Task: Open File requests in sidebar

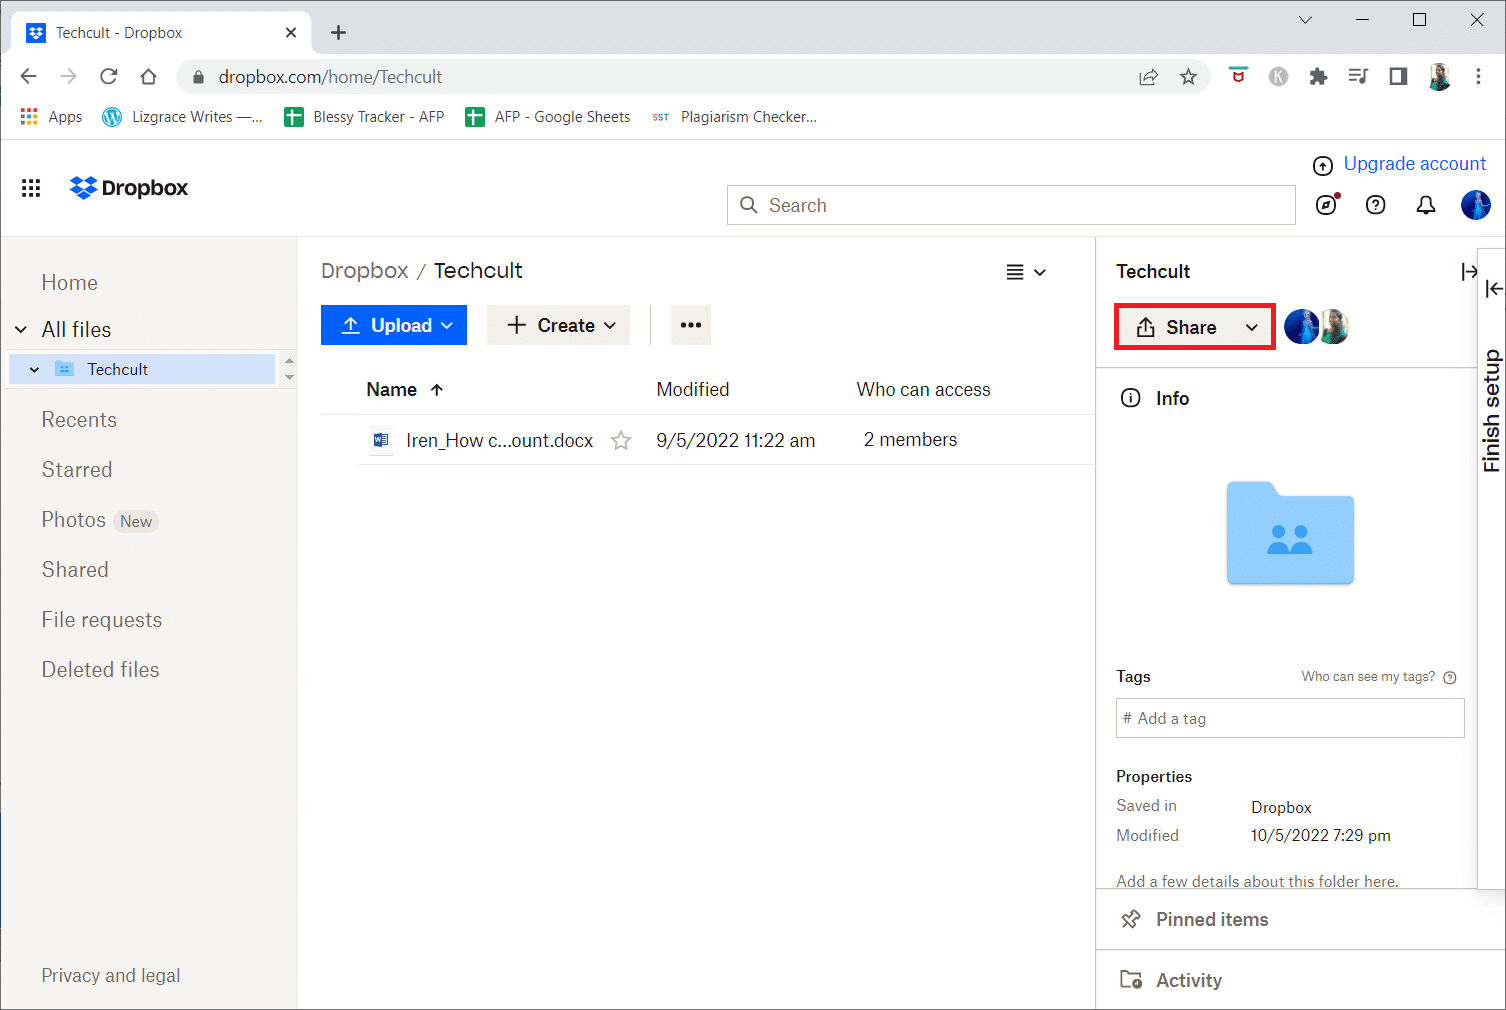Action: pos(102,620)
